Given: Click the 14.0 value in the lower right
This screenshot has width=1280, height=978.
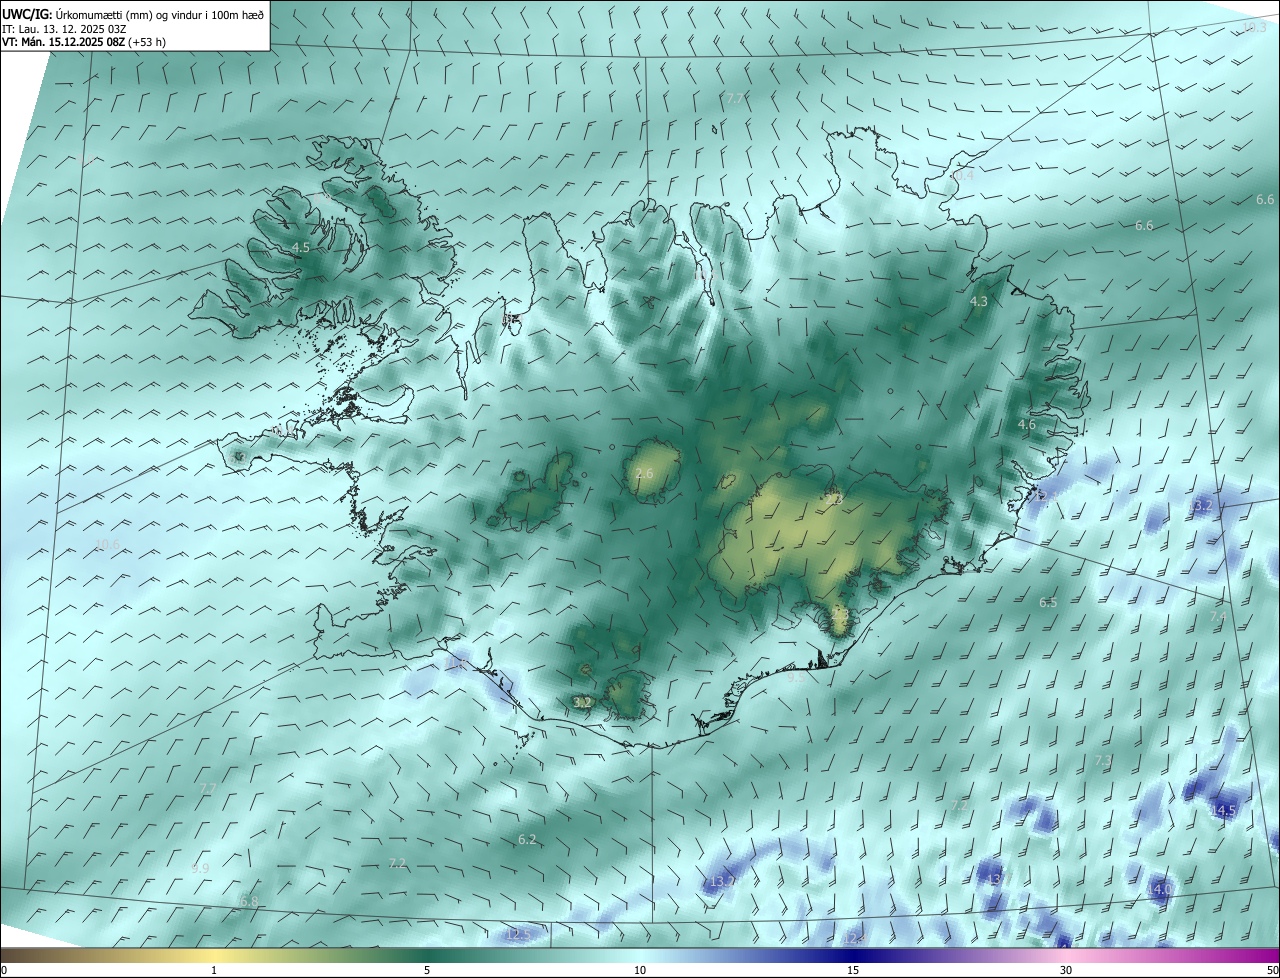Looking at the screenshot, I should pyautogui.click(x=1160, y=889).
